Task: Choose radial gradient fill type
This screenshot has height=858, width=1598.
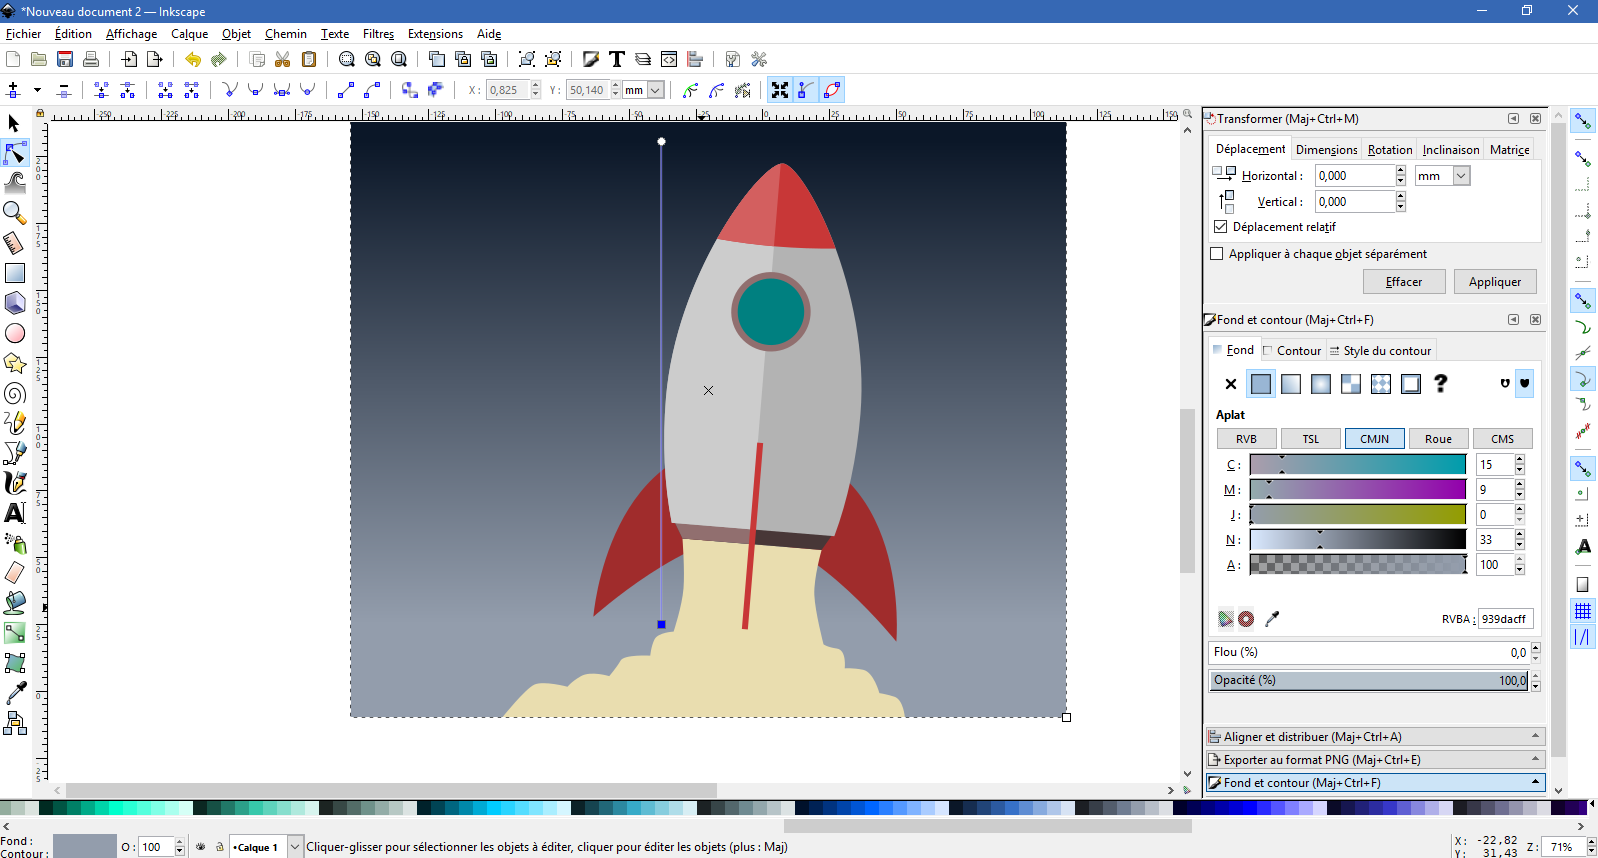Action: (x=1321, y=384)
